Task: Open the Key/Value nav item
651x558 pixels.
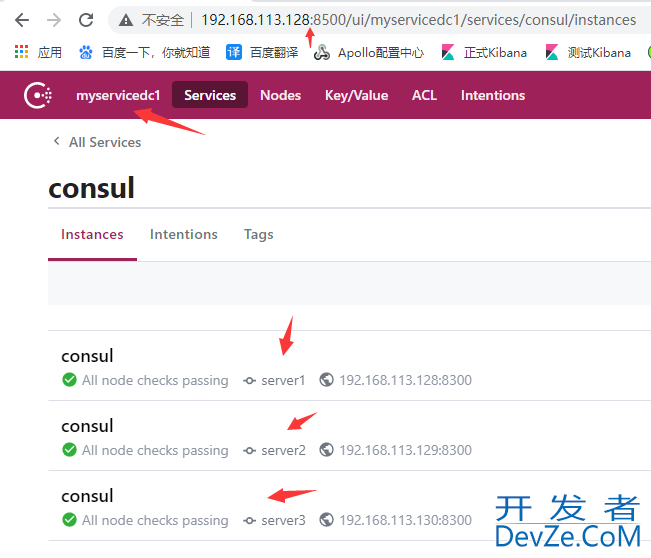Action: pos(356,95)
